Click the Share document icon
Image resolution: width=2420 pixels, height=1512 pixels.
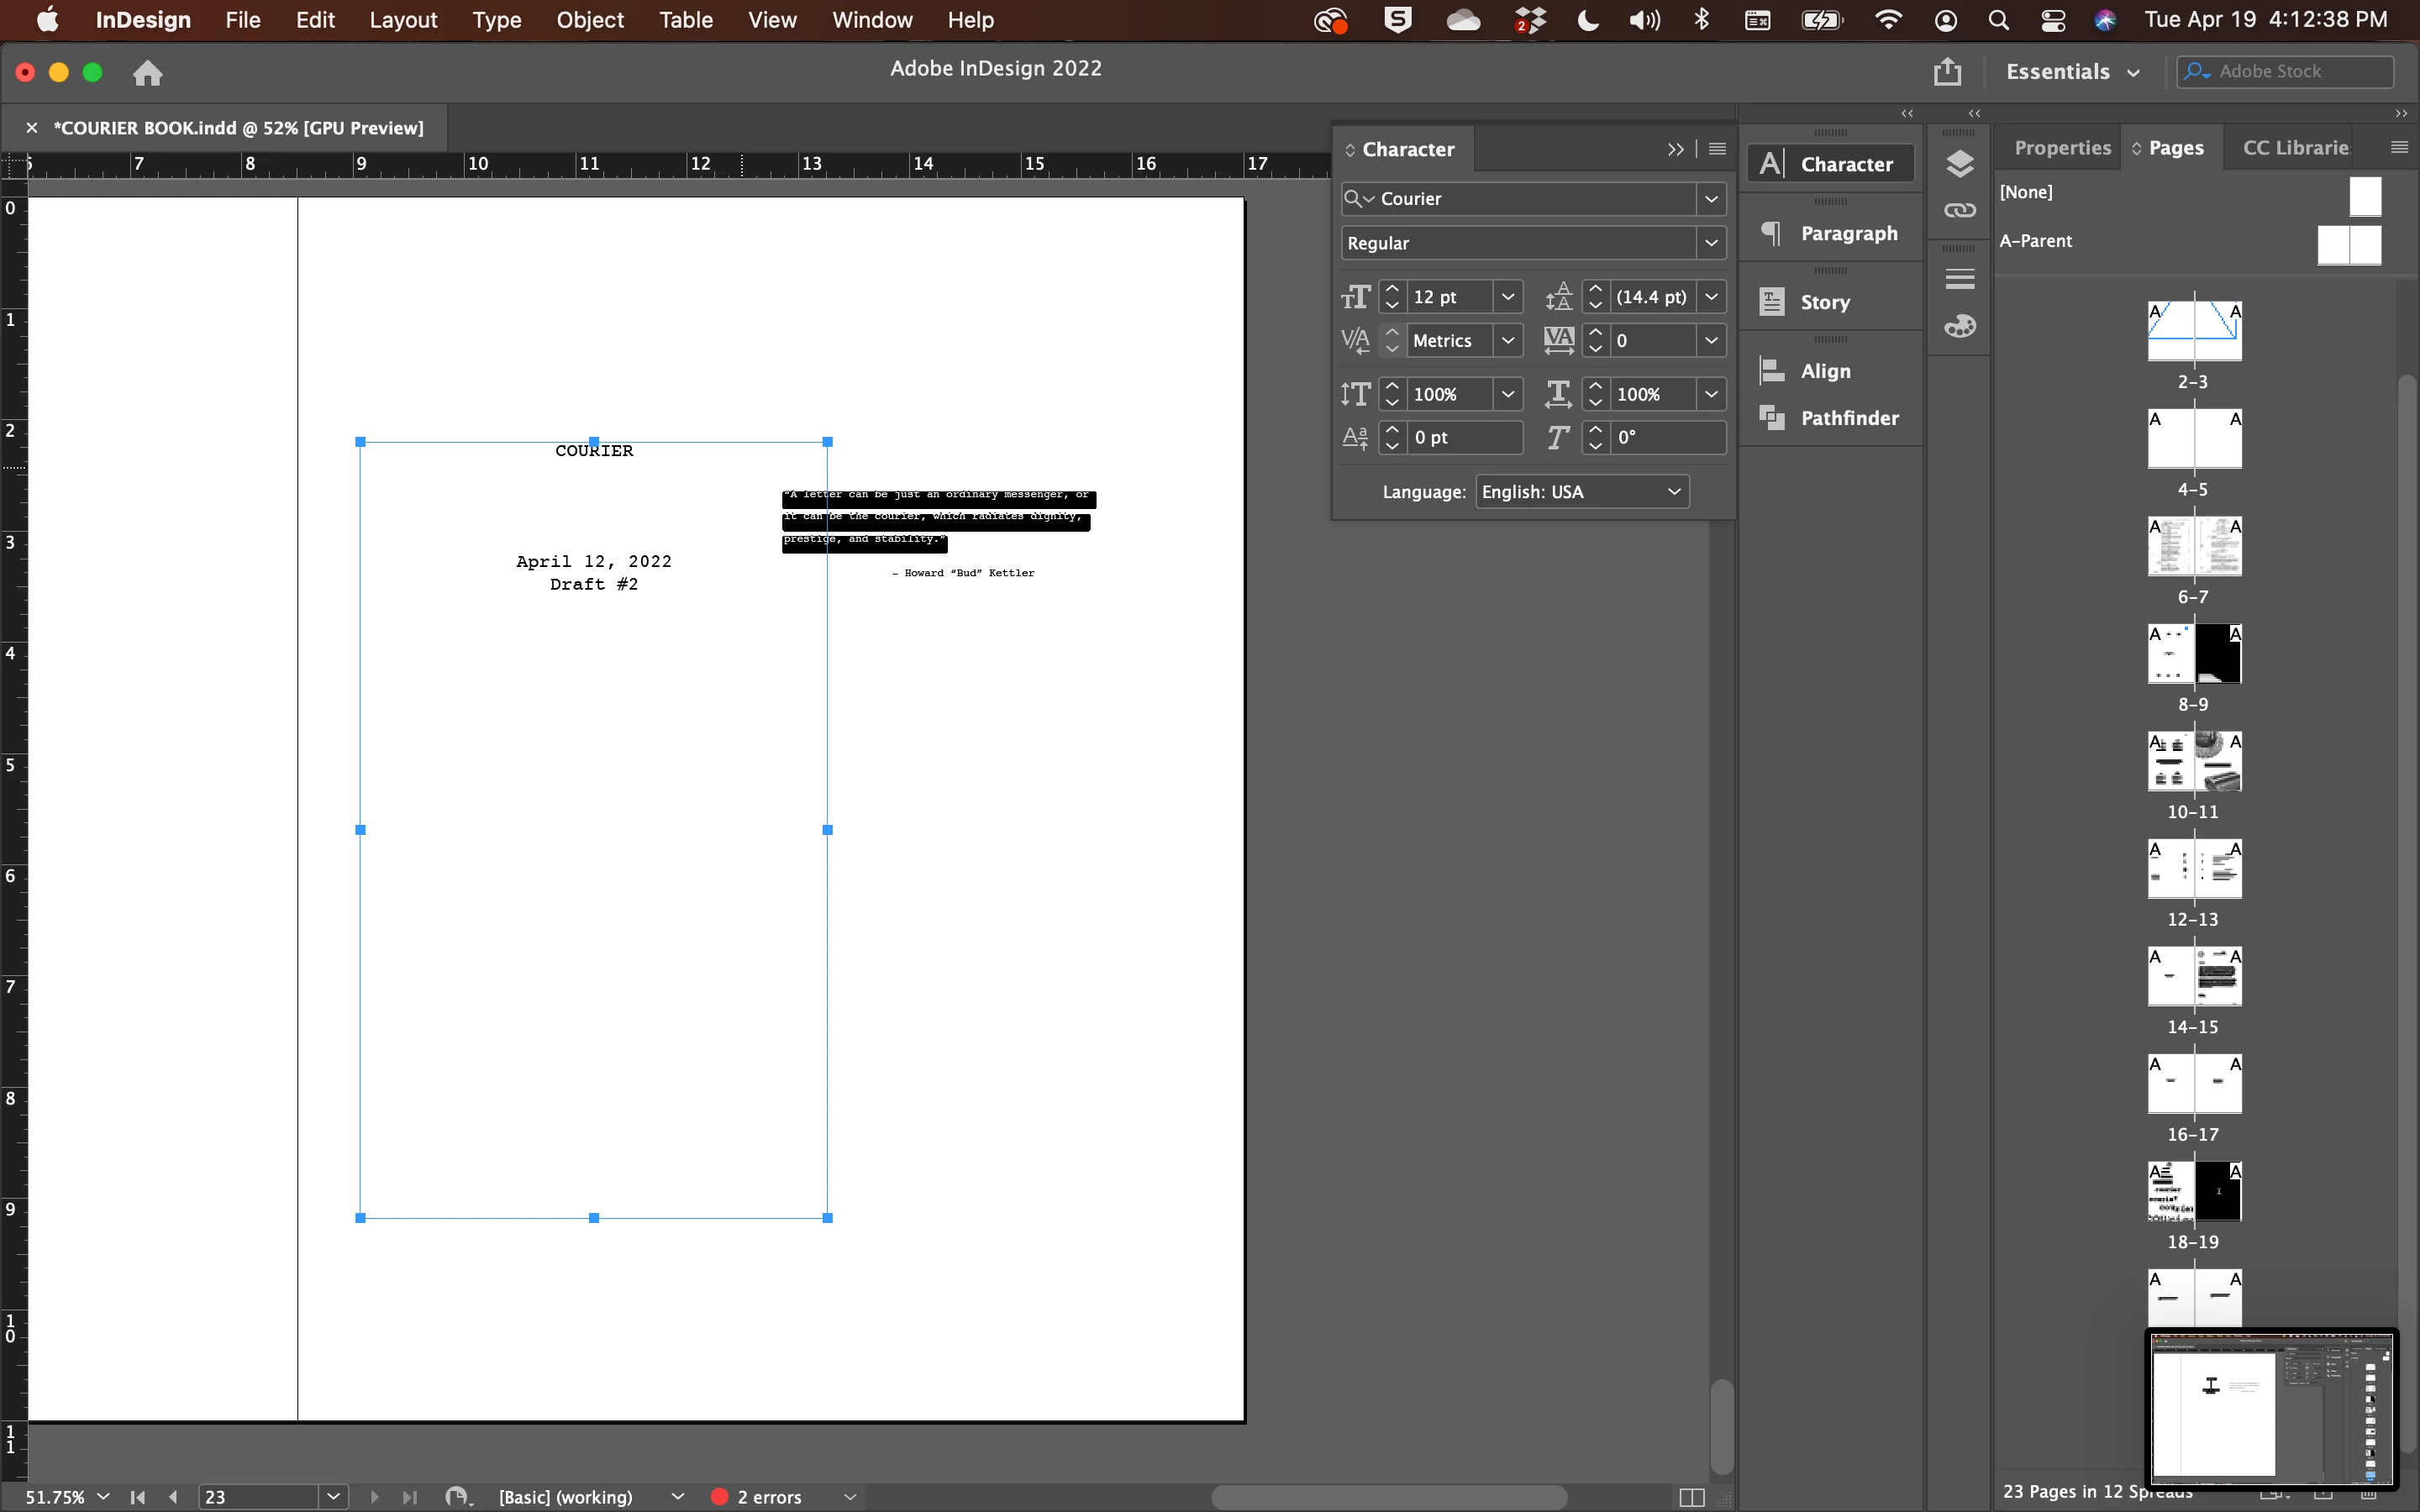pos(1946,71)
